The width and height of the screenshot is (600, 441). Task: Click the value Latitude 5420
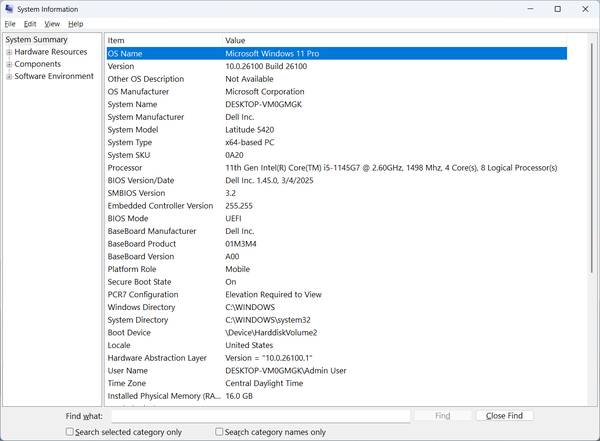point(249,129)
